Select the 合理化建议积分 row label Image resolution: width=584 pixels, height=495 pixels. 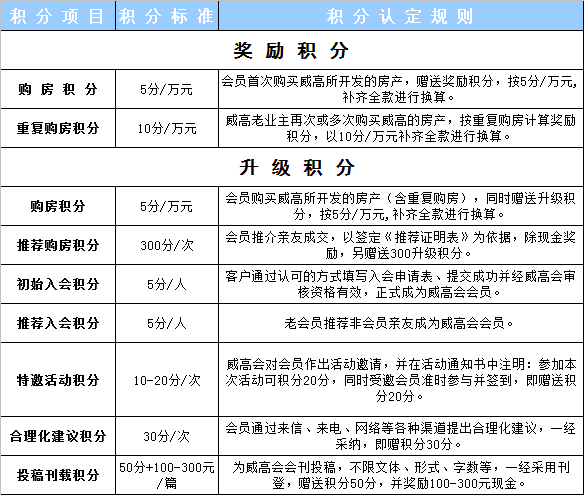point(58,436)
